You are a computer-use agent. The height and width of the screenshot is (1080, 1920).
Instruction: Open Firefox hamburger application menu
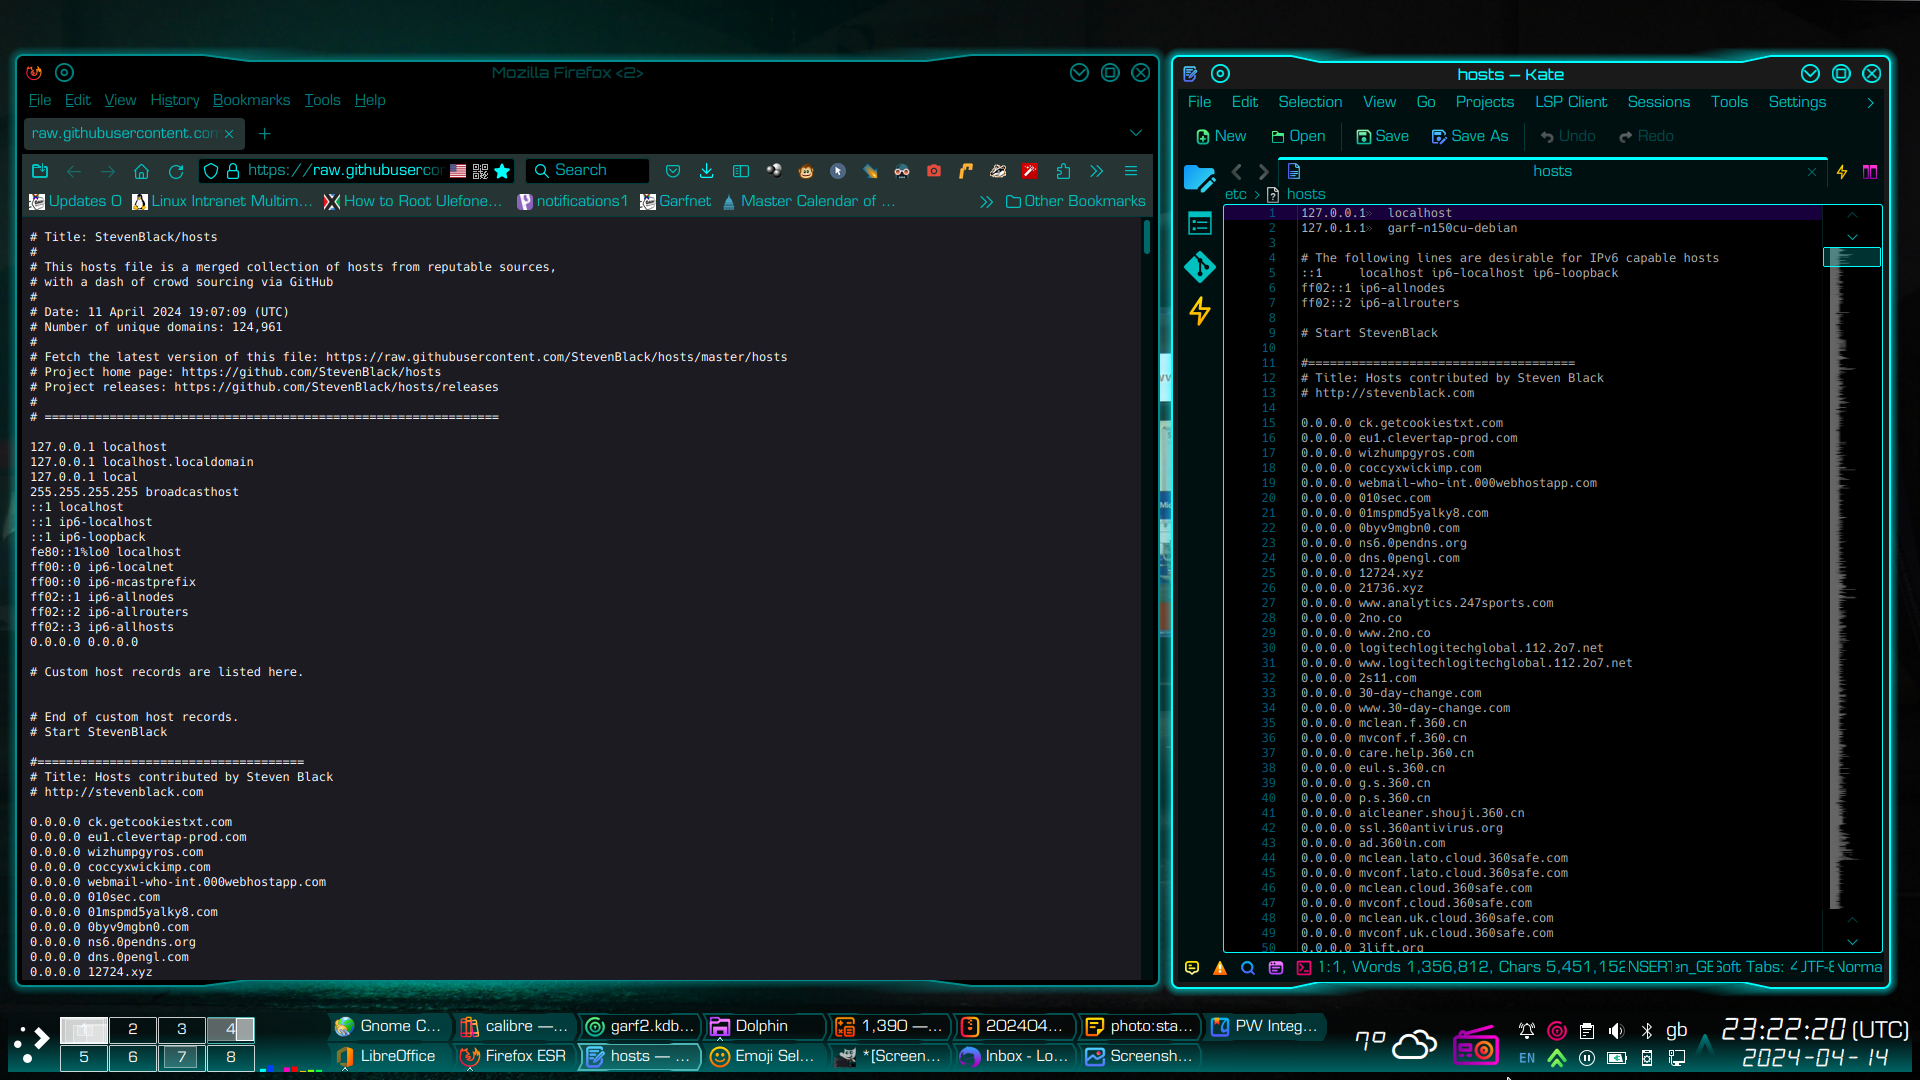[1131, 171]
